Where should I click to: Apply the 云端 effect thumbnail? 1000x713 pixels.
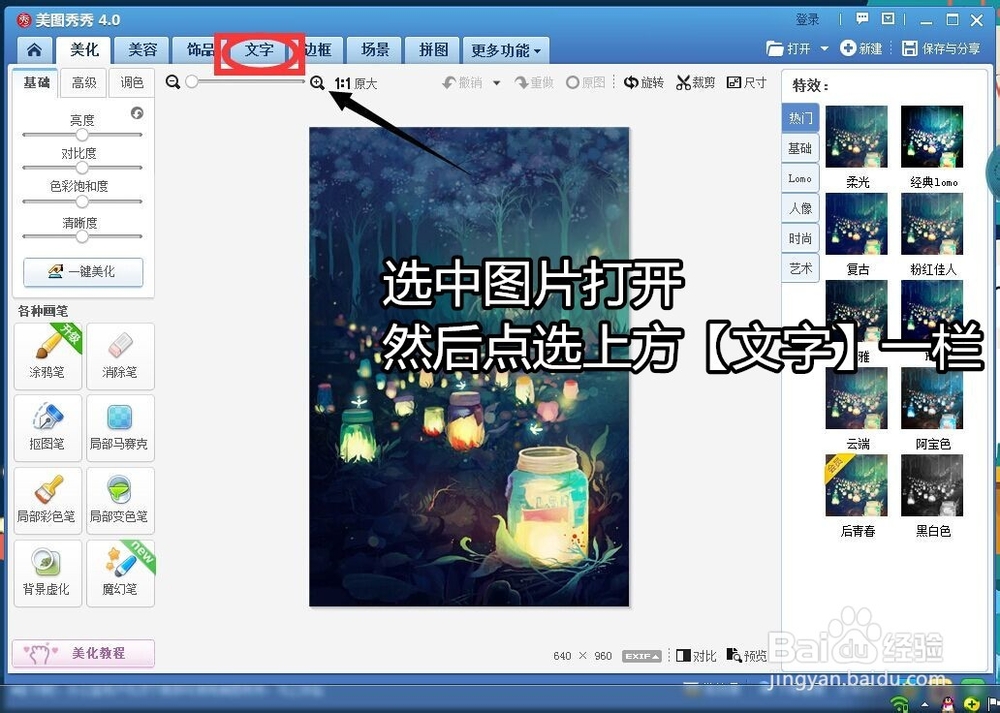pyautogui.click(x=857, y=399)
